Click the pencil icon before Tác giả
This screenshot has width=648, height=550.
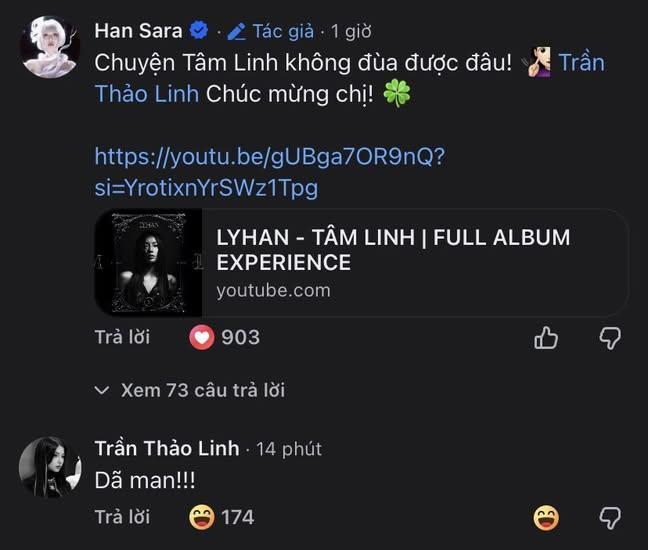pyautogui.click(x=237, y=31)
